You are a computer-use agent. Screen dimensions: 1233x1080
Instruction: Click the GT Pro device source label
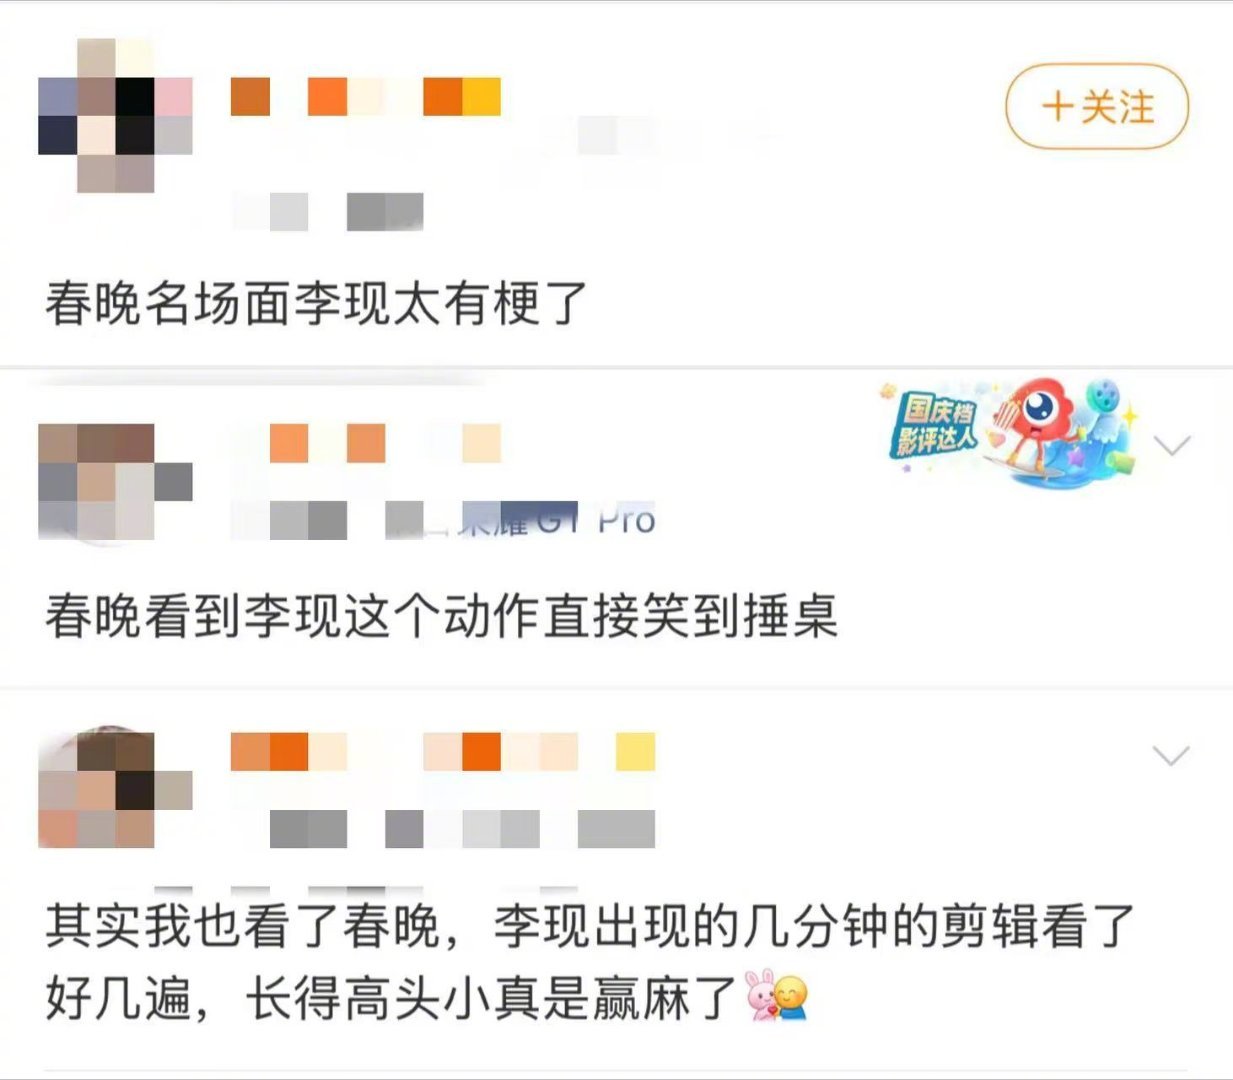coord(556,520)
